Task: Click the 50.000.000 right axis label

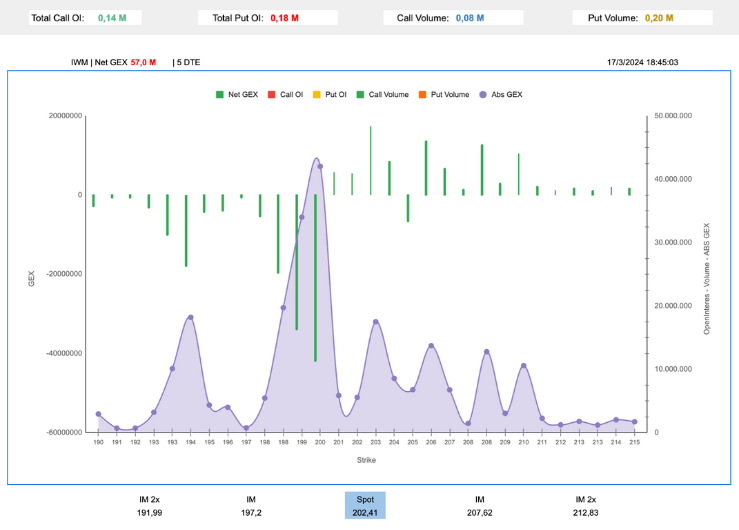Action: point(673,115)
